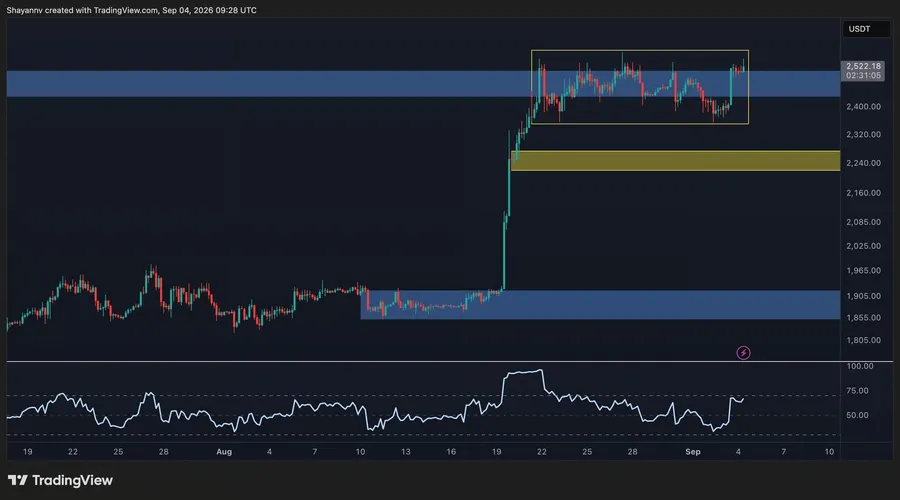
Task: Click the TradingView logo at bottom left
Action: (60, 480)
